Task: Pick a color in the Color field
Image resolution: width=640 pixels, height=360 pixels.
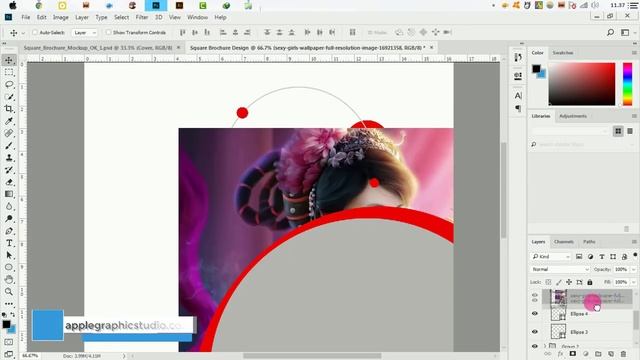Action: pos(582,84)
